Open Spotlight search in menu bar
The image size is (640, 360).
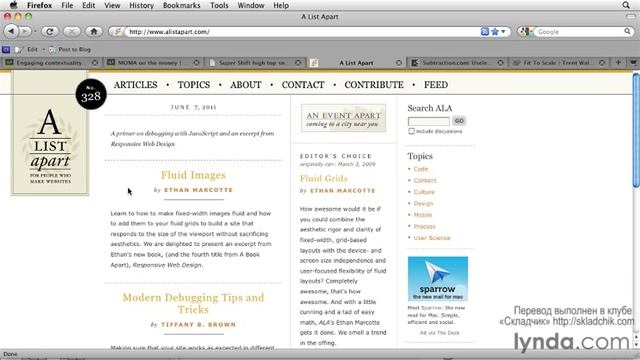click(x=626, y=5)
